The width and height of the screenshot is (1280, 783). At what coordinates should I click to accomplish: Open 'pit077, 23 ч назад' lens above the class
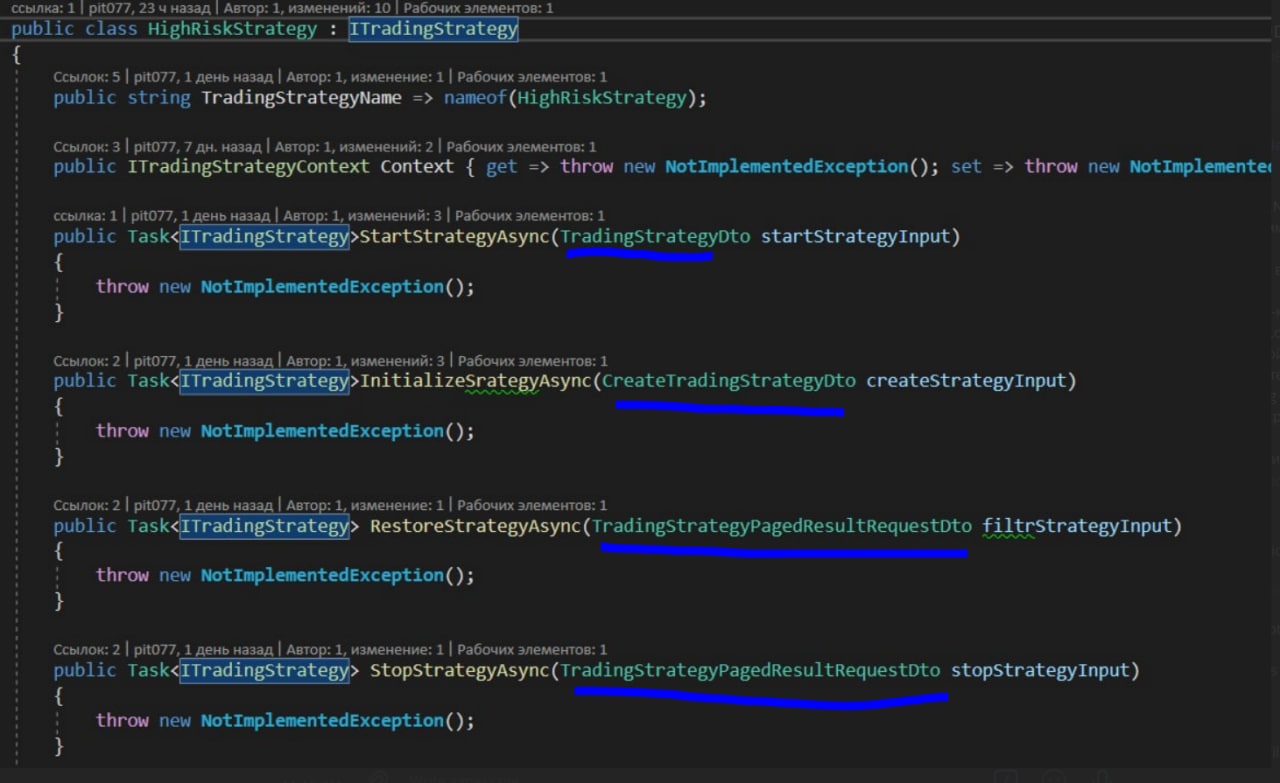149,8
